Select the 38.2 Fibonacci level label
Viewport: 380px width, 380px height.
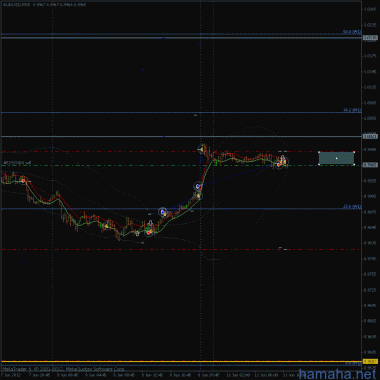[x=352, y=110]
